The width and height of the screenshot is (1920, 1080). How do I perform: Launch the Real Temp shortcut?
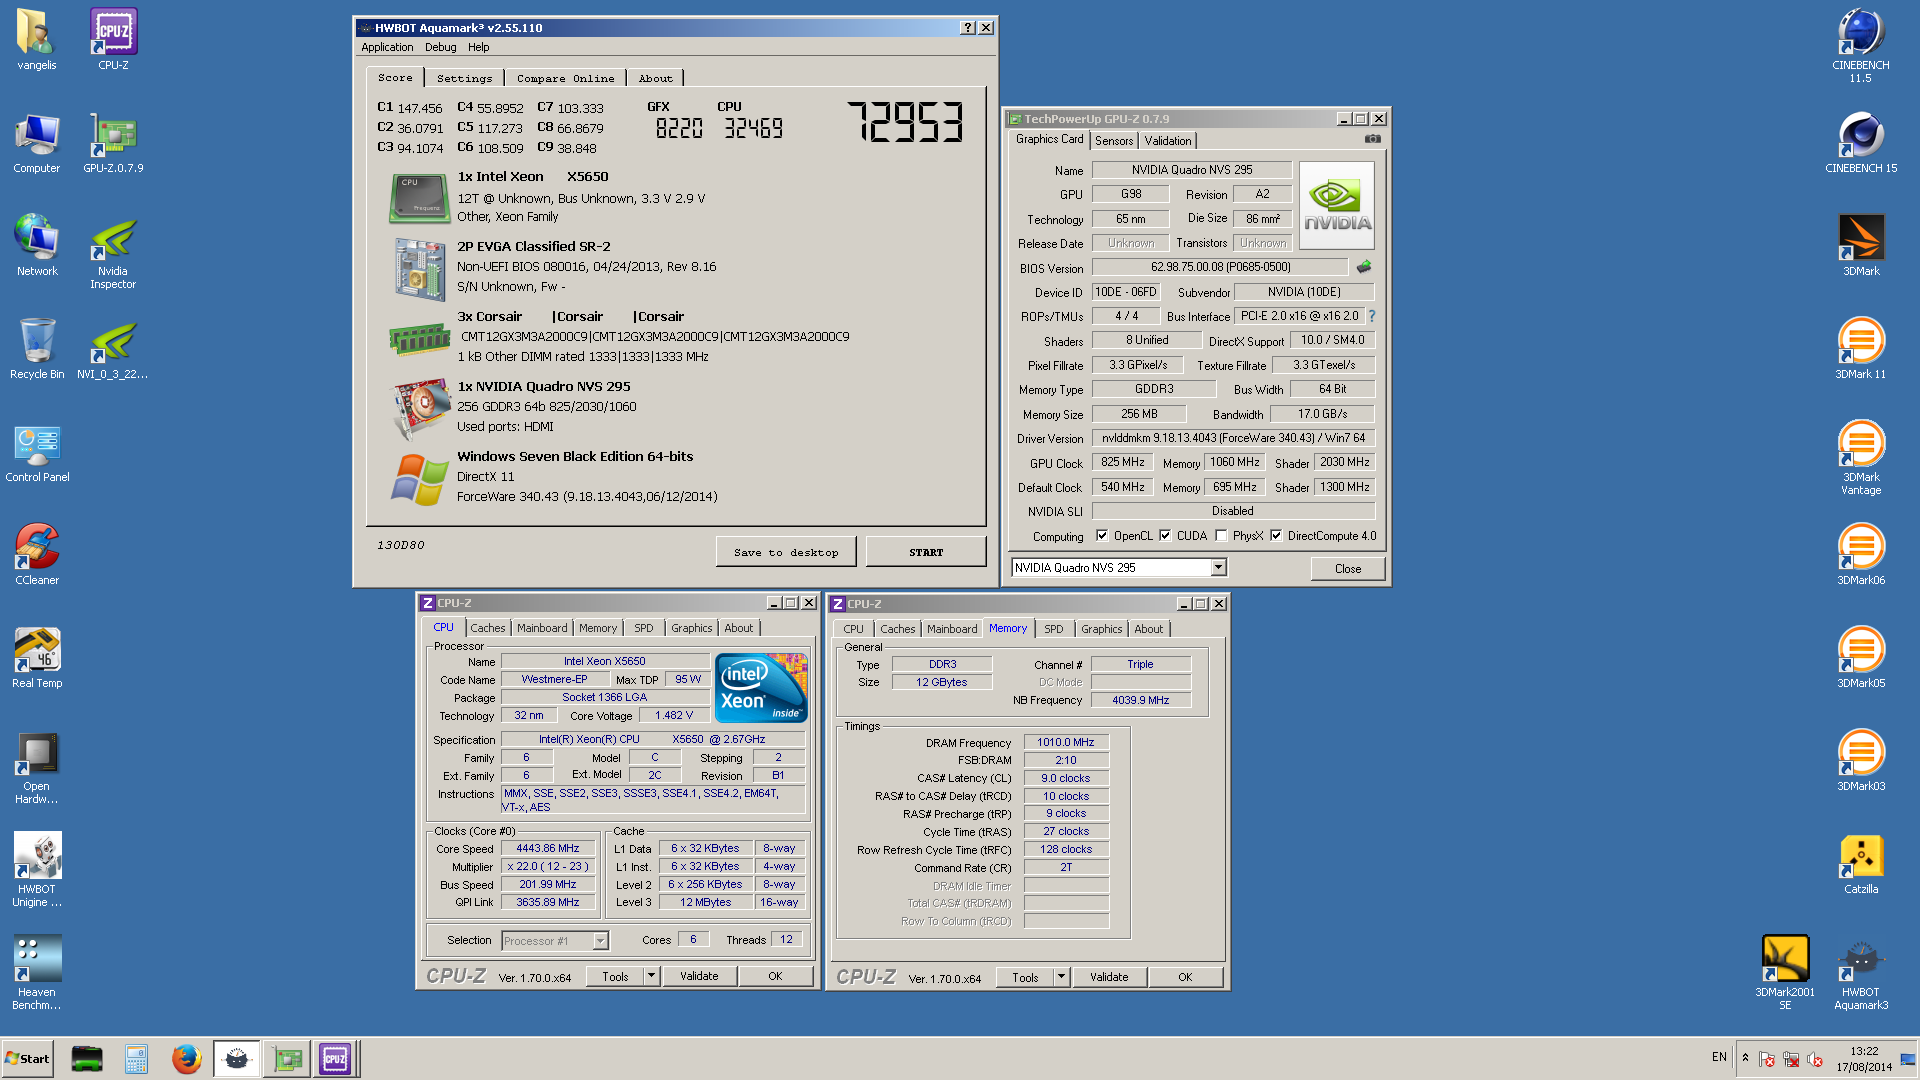tap(37, 658)
